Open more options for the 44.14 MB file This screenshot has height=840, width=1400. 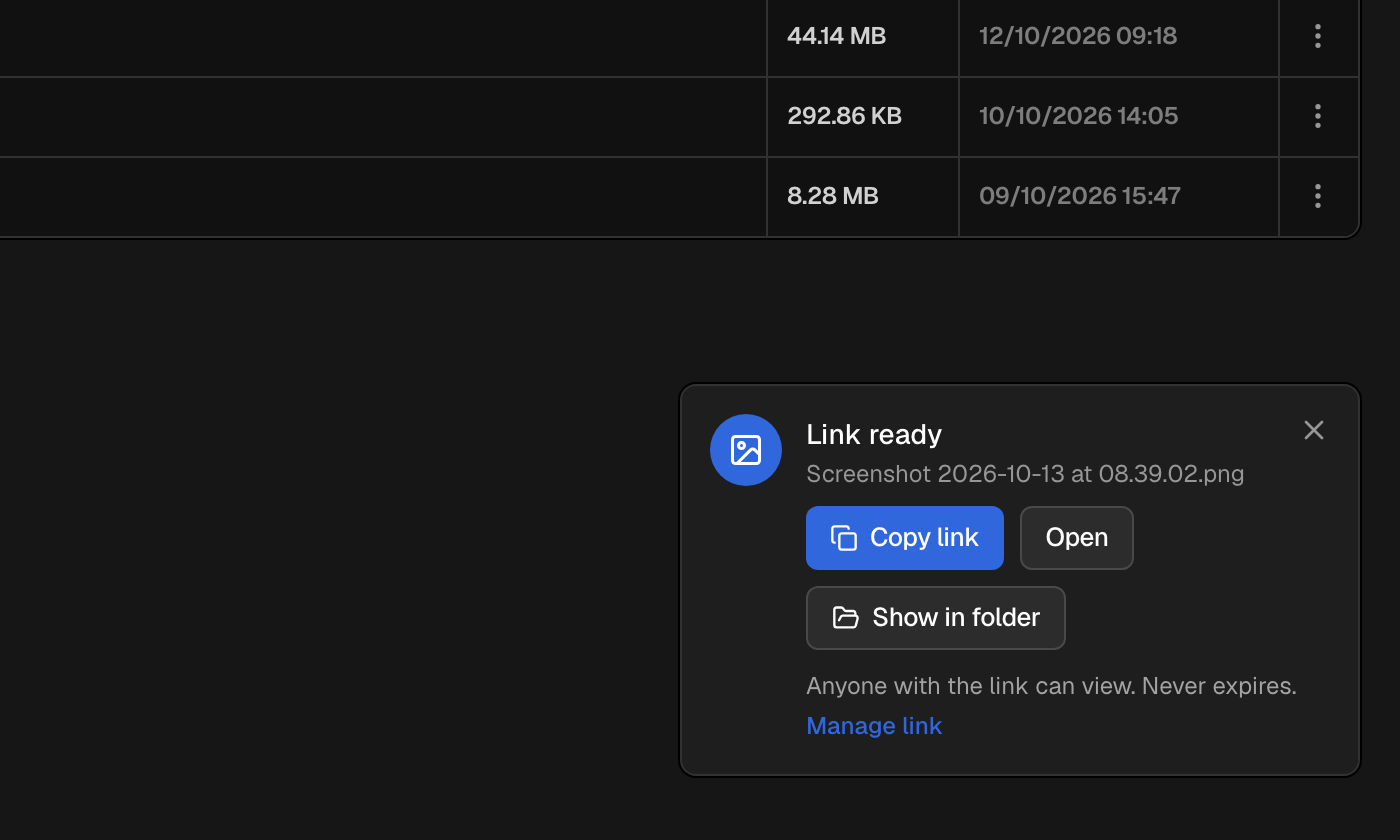click(x=1318, y=36)
